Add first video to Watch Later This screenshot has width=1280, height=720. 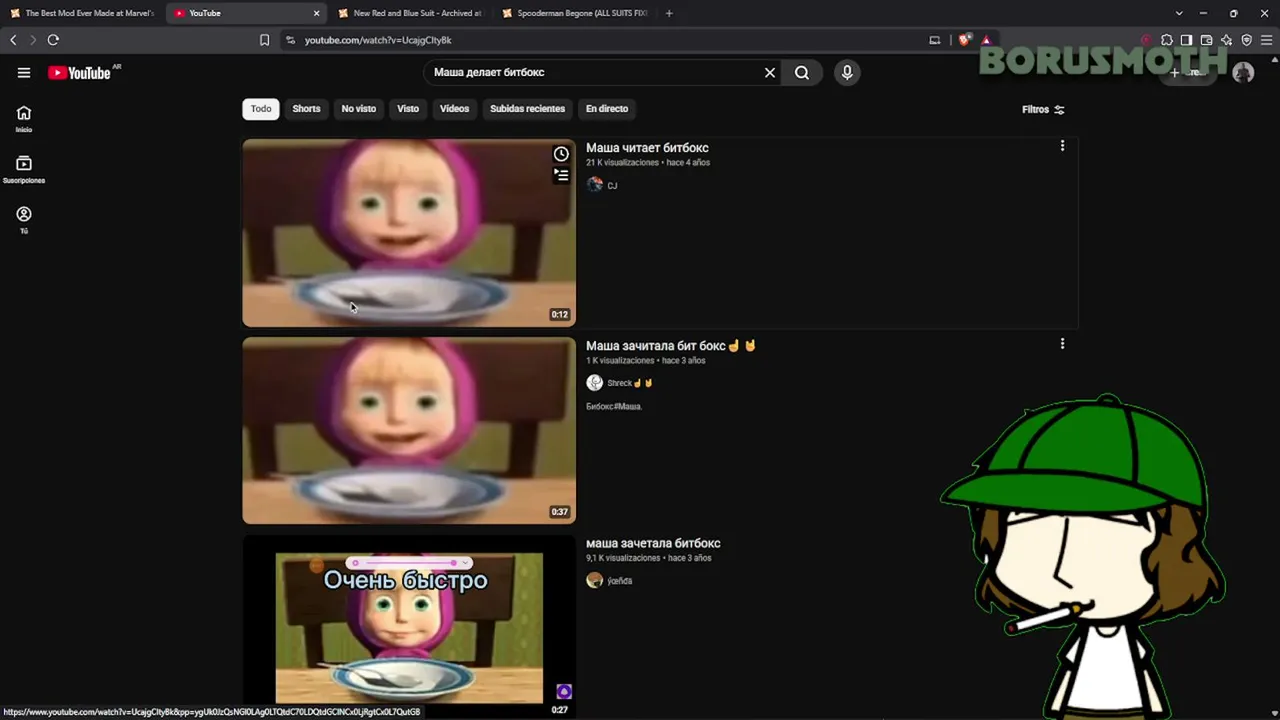(x=561, y=154)
